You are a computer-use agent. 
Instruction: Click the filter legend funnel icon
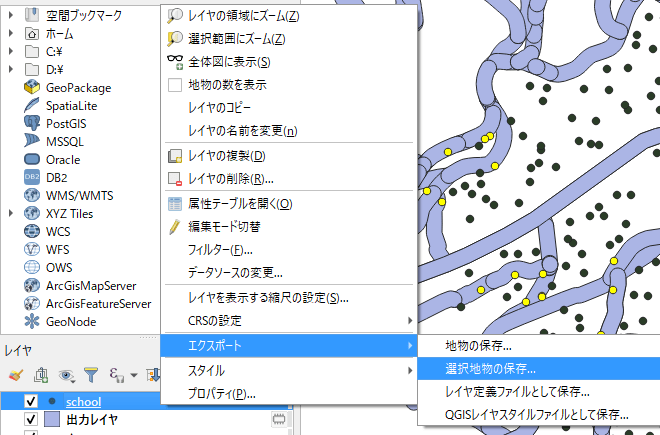click(x=91, y=374)
